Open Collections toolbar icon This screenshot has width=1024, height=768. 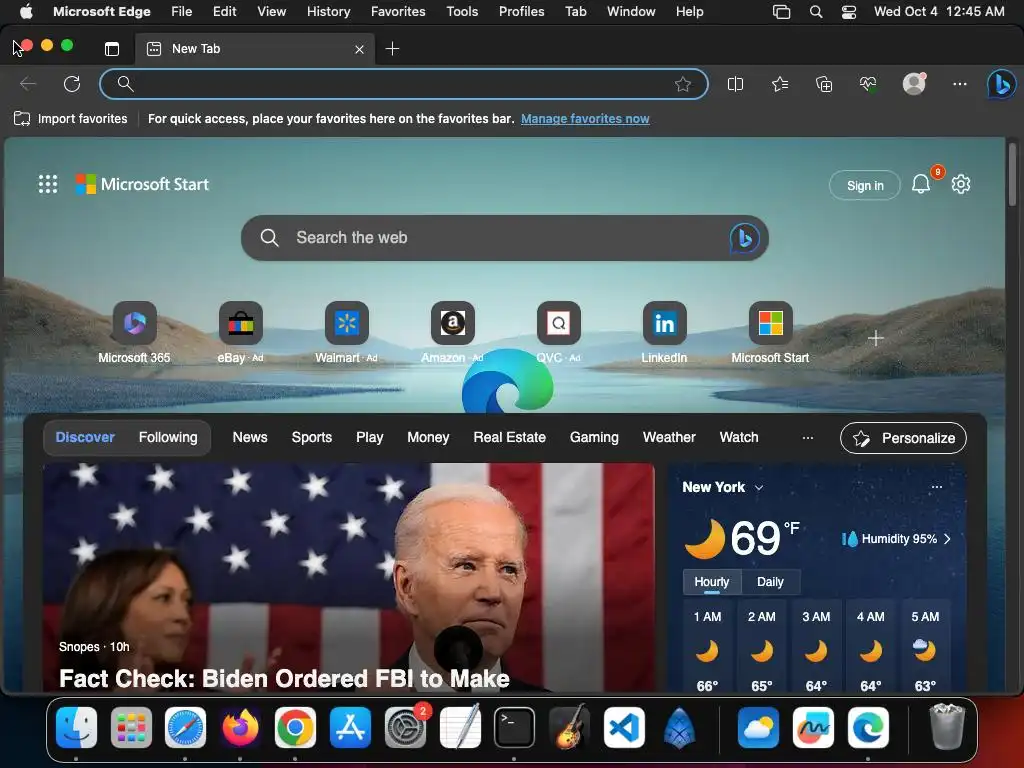[824, 84]
